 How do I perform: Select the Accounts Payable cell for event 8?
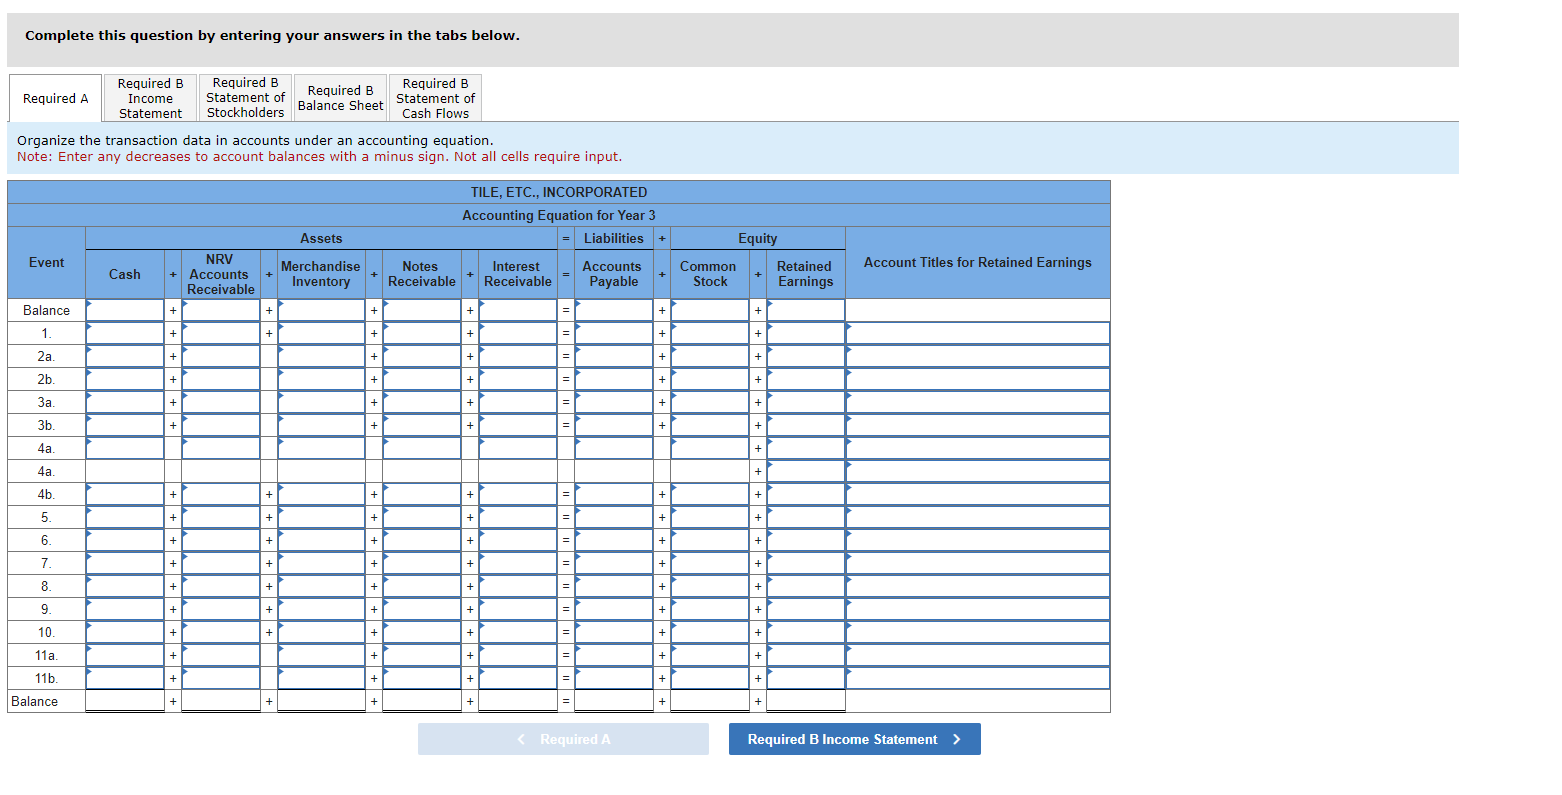point(614,586)
